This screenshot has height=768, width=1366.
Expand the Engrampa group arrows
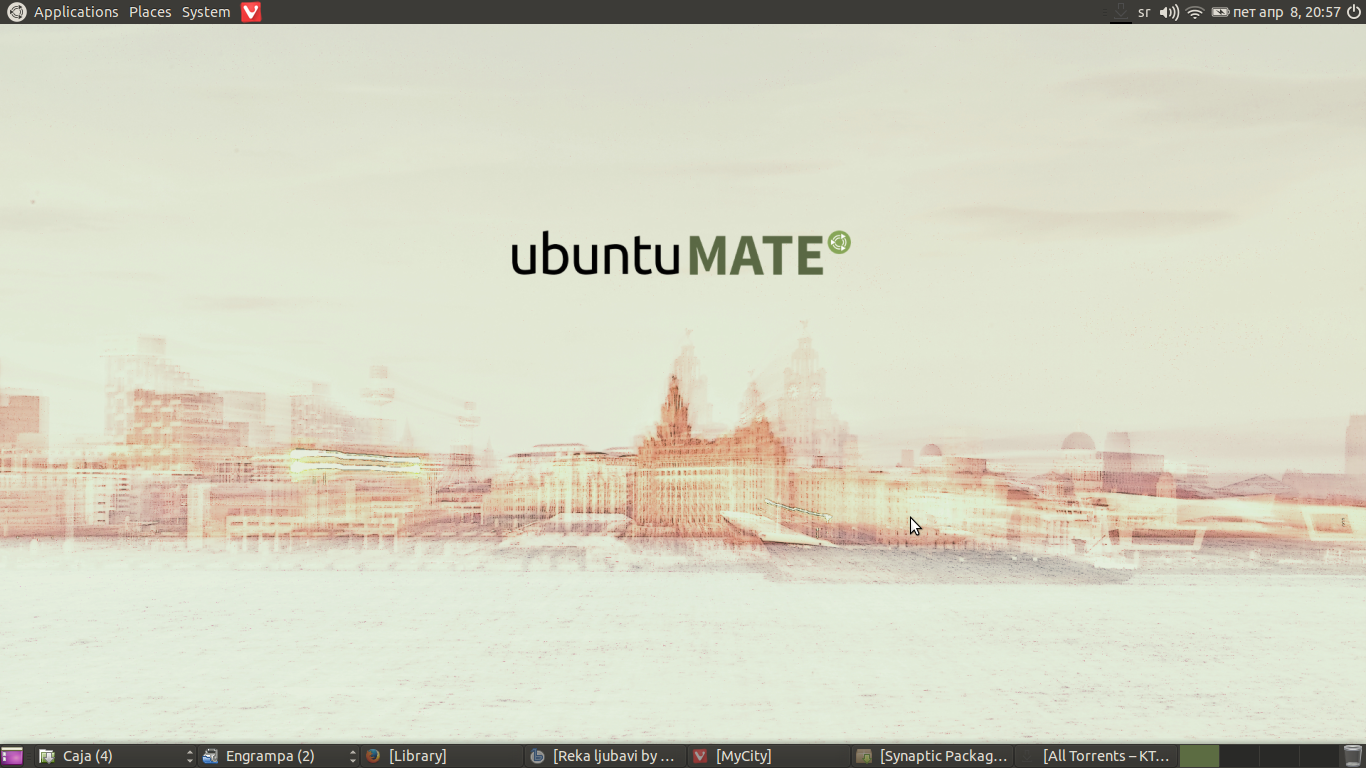pyautogui.click(x=353, y=756)
